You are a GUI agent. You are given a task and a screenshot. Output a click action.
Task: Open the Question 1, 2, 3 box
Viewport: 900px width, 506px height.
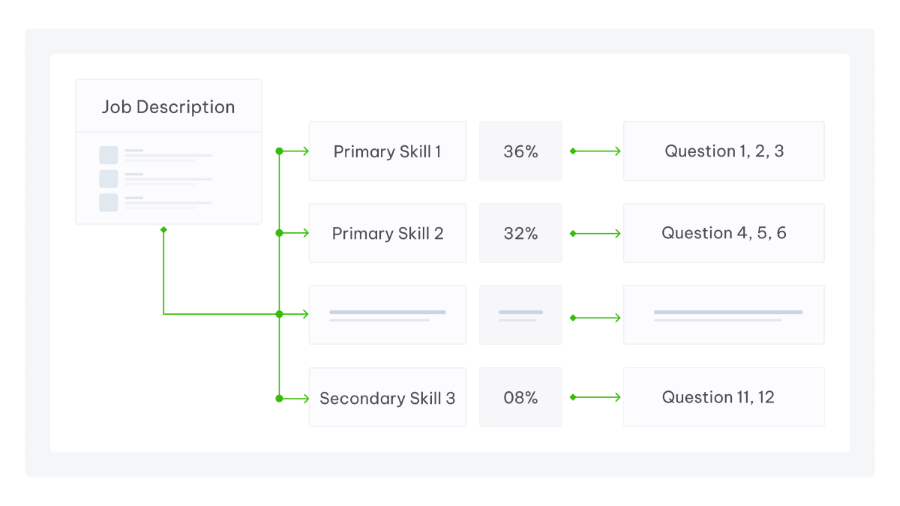(723, 151)
